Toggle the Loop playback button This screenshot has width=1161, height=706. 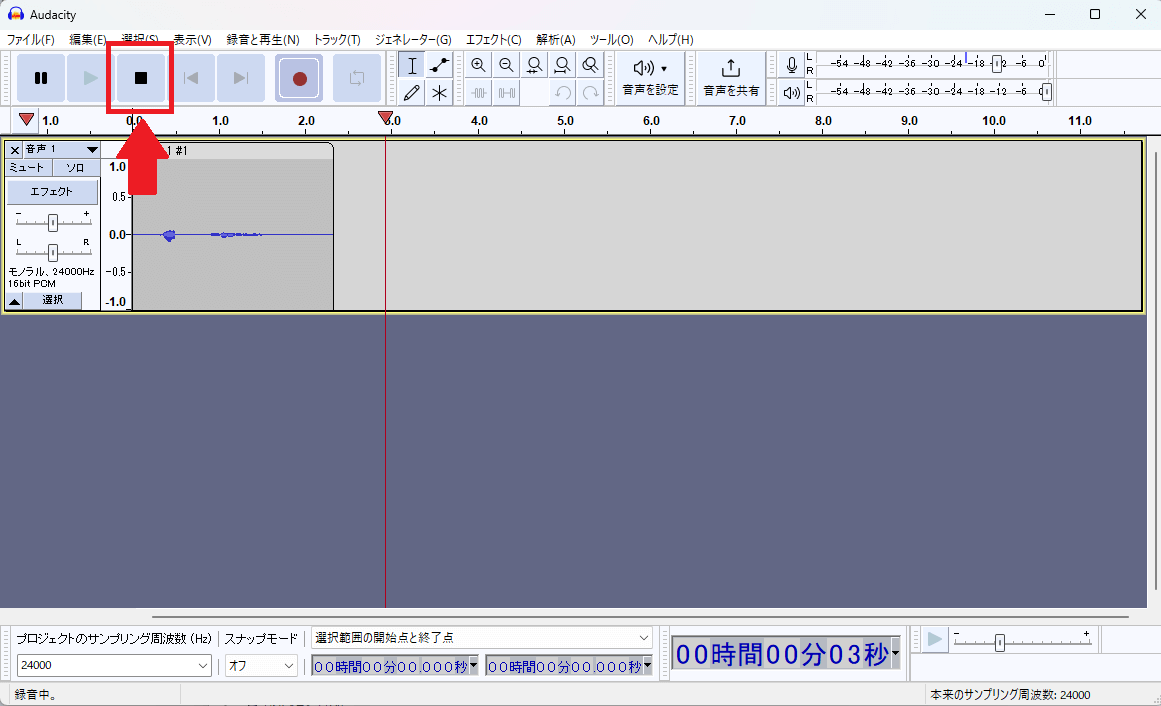(356, 78)
